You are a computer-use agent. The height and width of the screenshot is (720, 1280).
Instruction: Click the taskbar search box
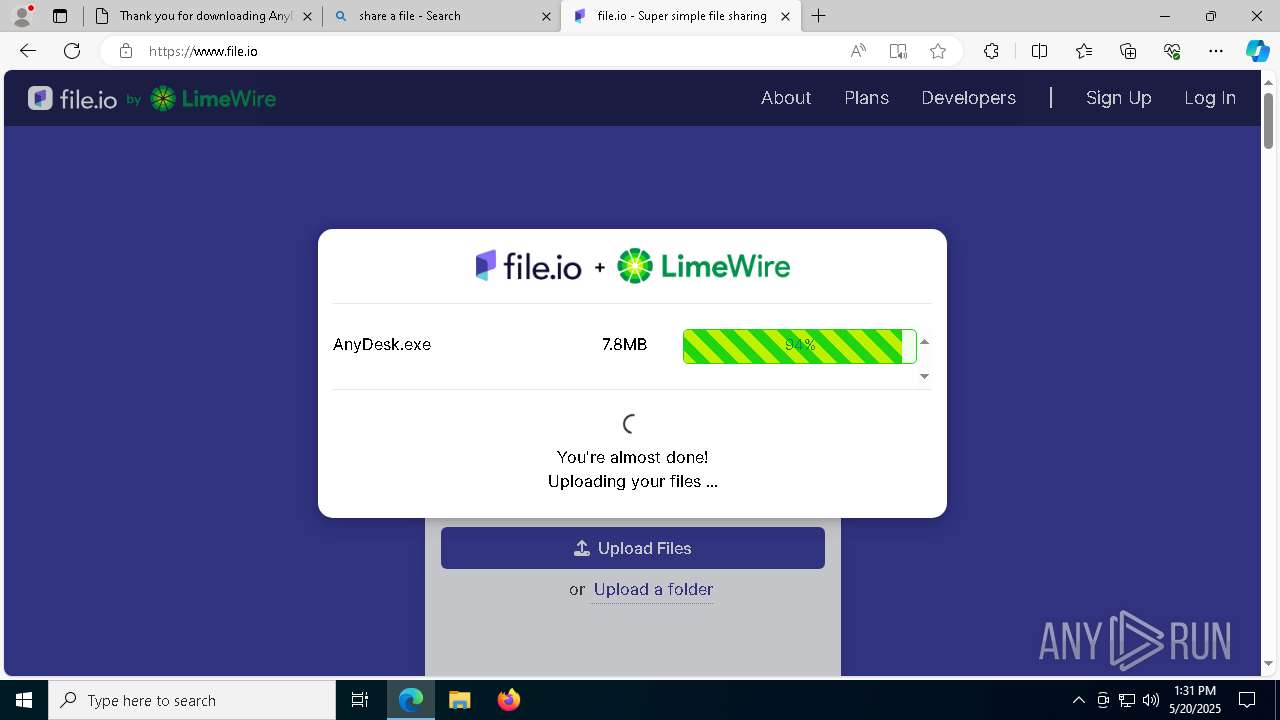[192, 700]
